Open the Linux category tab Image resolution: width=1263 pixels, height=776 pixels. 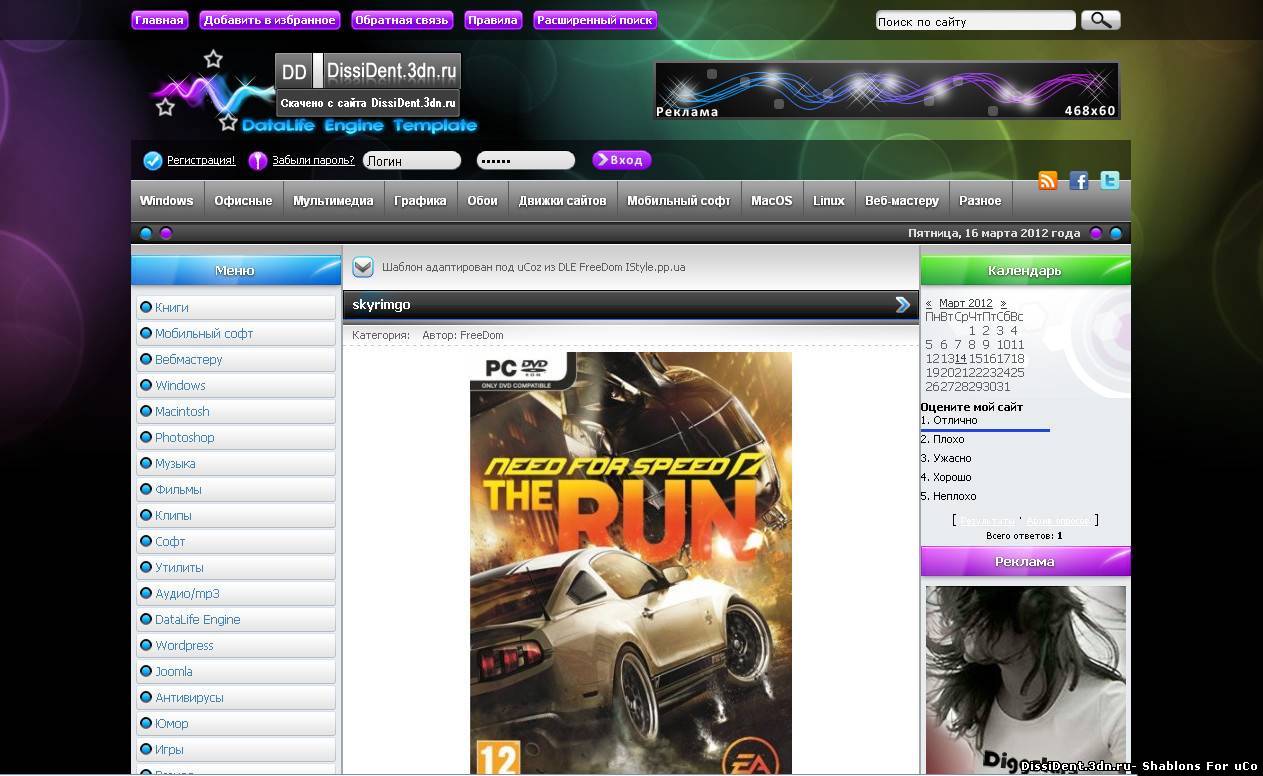coord(829,201)
